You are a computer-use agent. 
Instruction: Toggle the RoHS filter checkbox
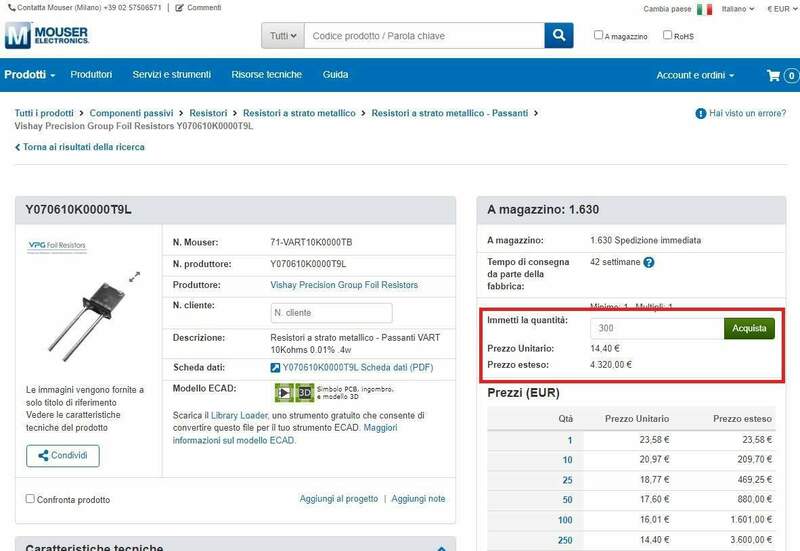[x=668, y=35]
